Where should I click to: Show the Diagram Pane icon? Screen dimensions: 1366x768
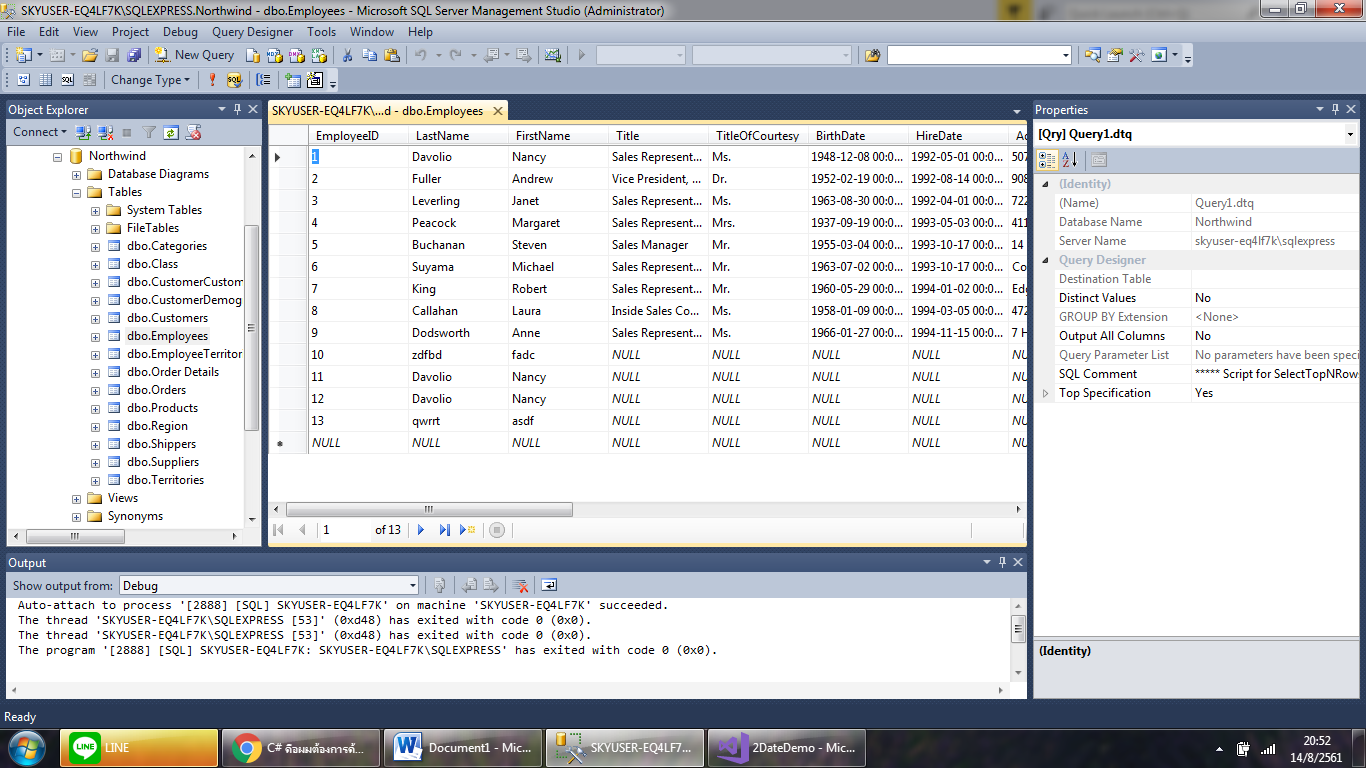[x=23, y=80]
